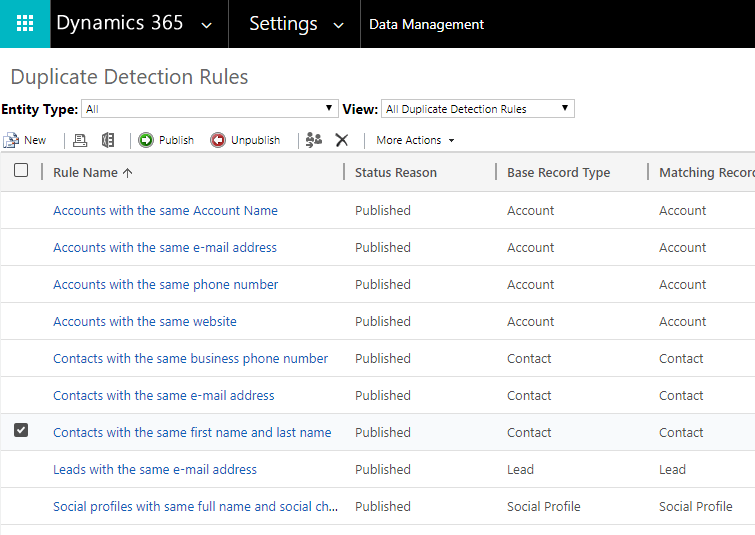Click the green Publish icon
Viewport: 755px width, 535px height.
[x=146, y=140]
